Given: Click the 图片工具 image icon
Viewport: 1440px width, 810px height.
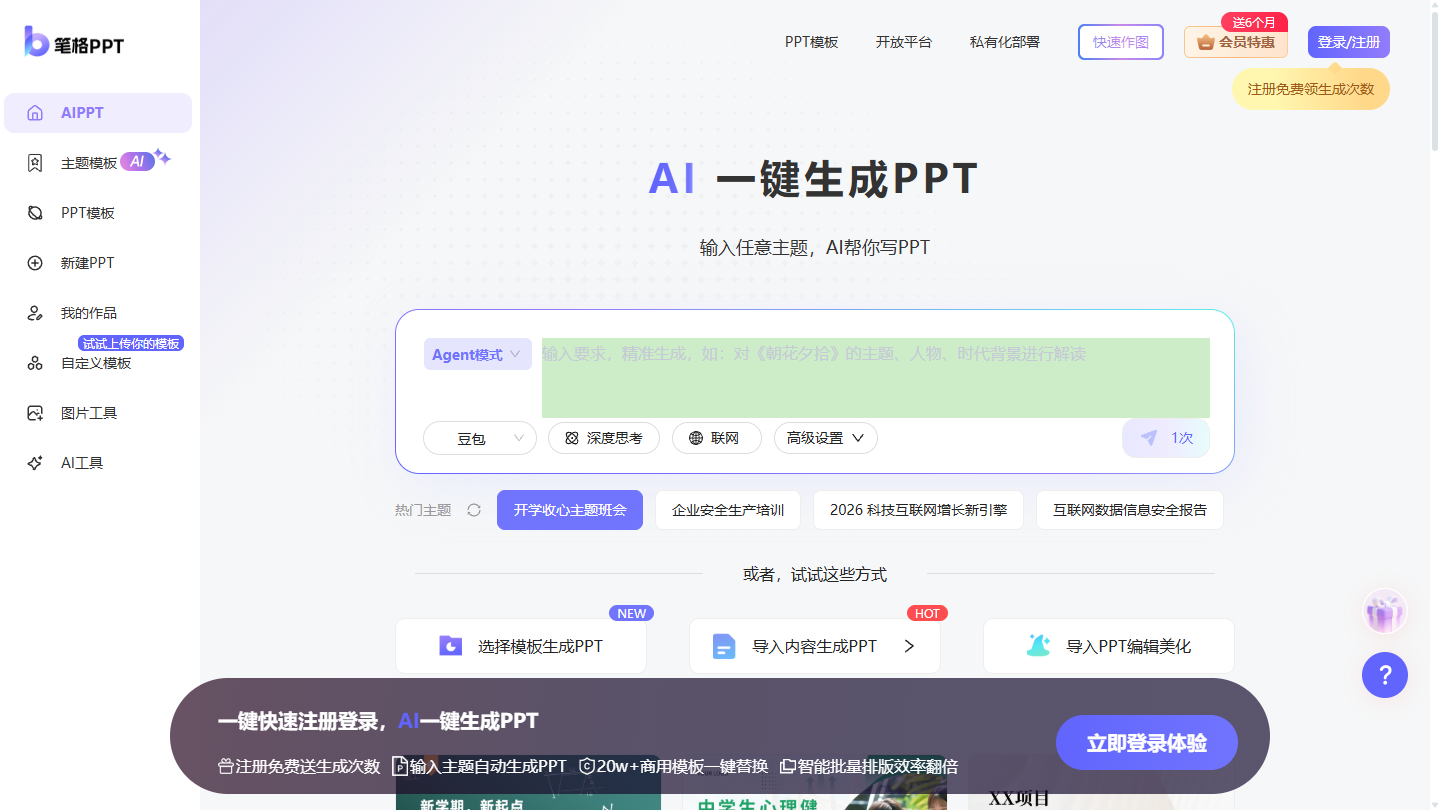Looking at the screenshot, I should coord(35,413).
